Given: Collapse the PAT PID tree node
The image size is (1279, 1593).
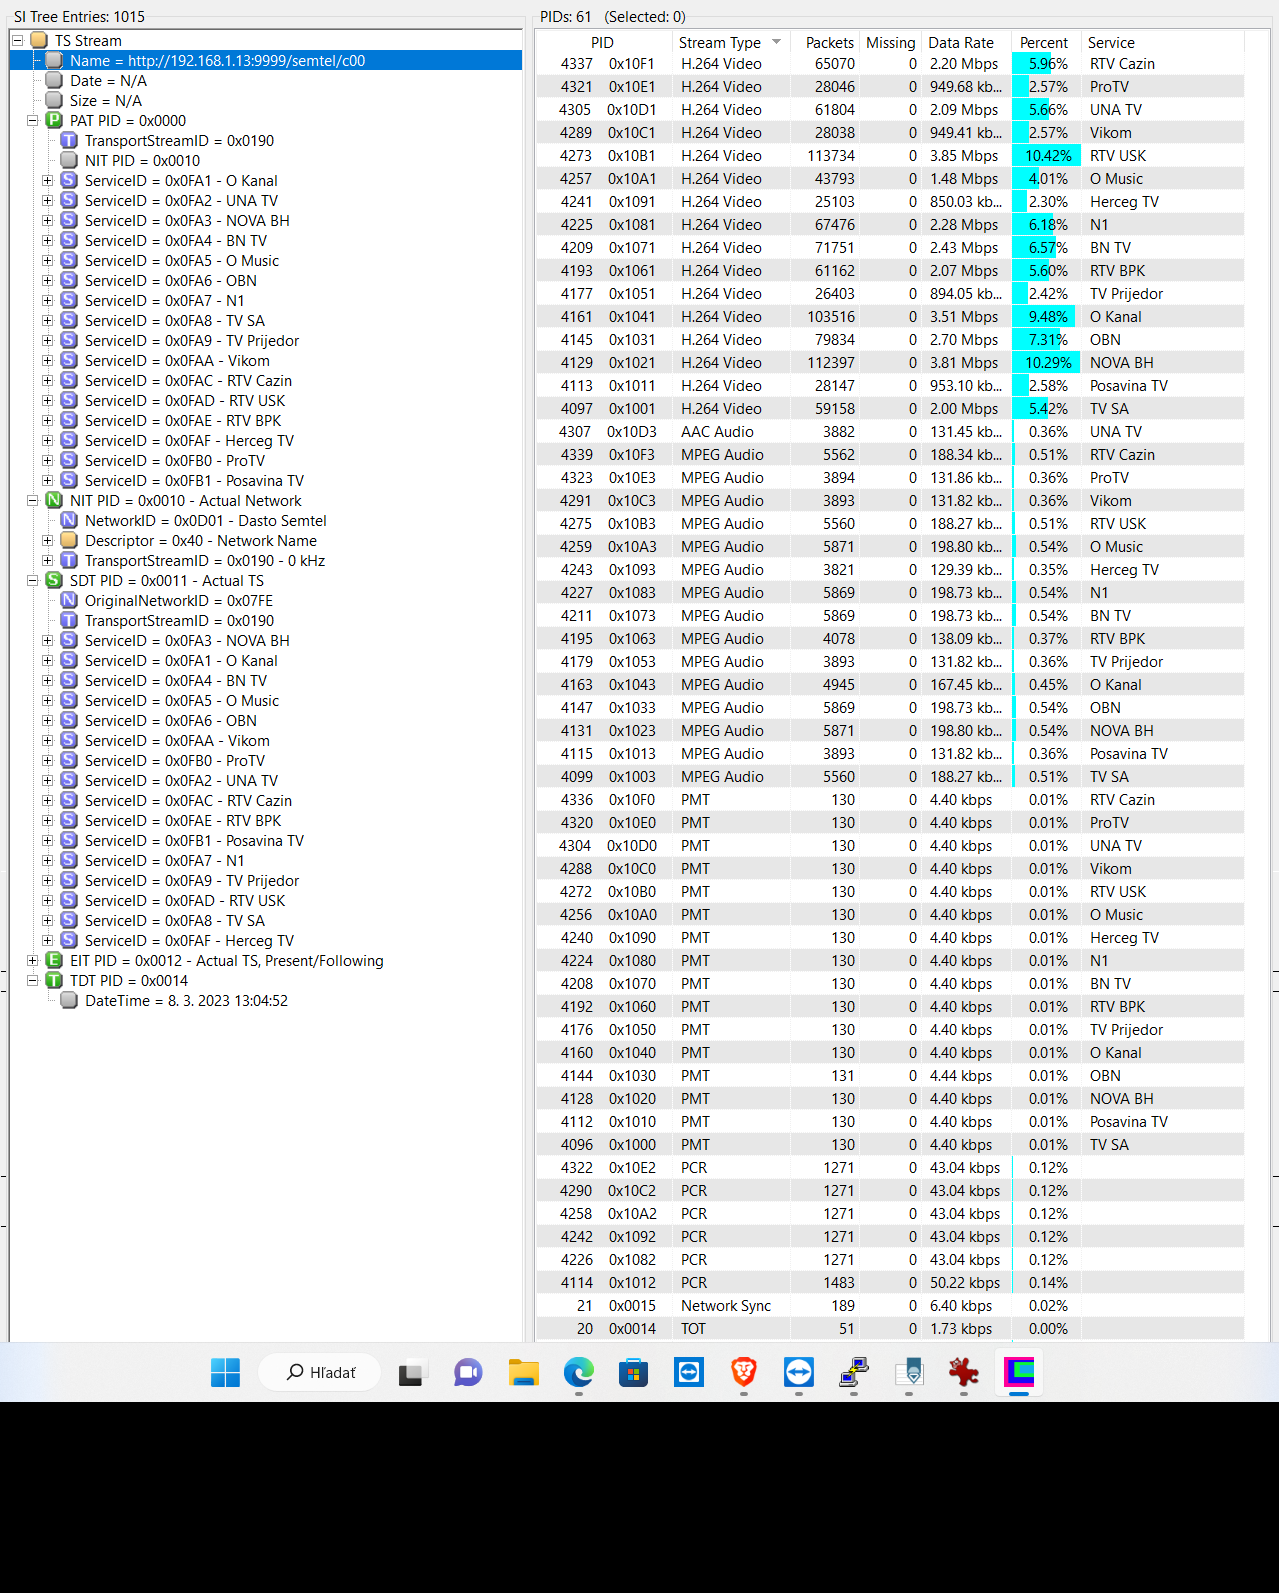Looking at the screenshot, I should tap(32, 121).
